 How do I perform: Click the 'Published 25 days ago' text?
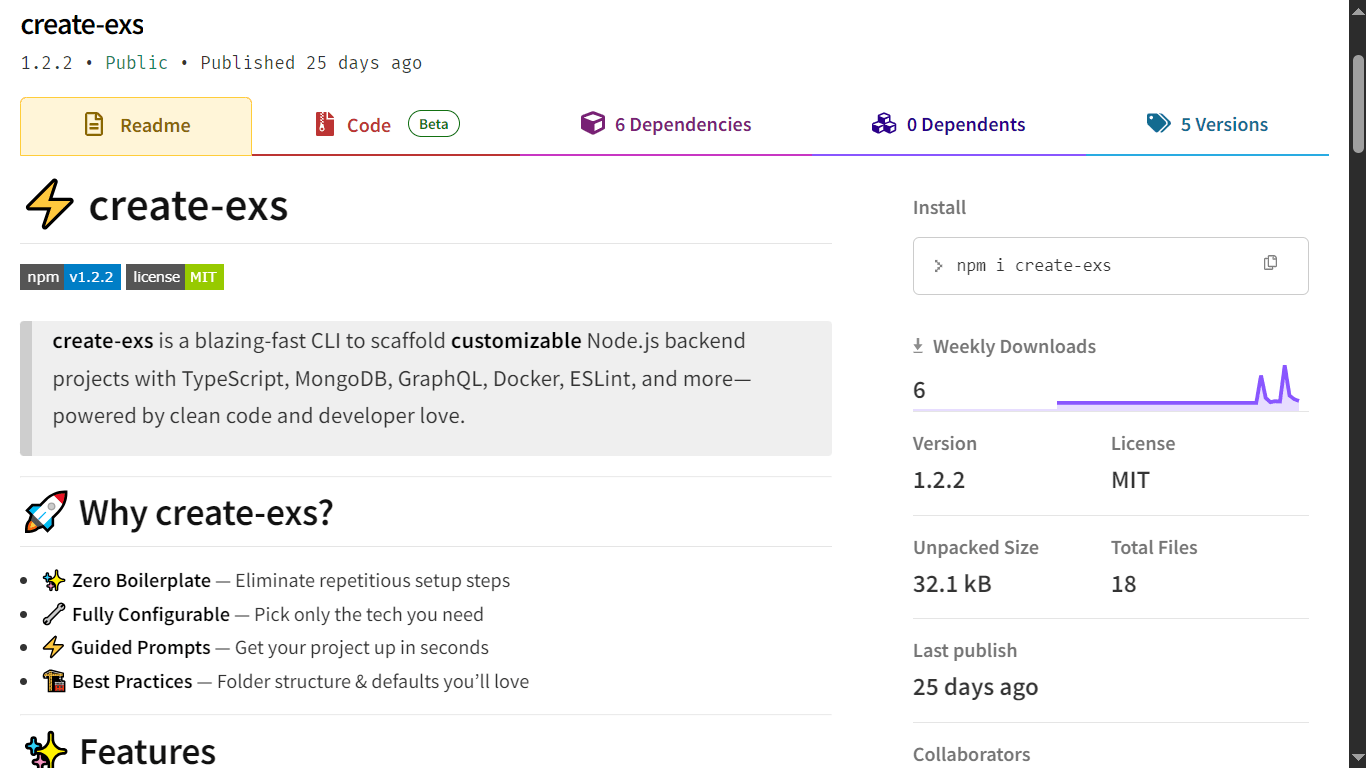[311, 63]
